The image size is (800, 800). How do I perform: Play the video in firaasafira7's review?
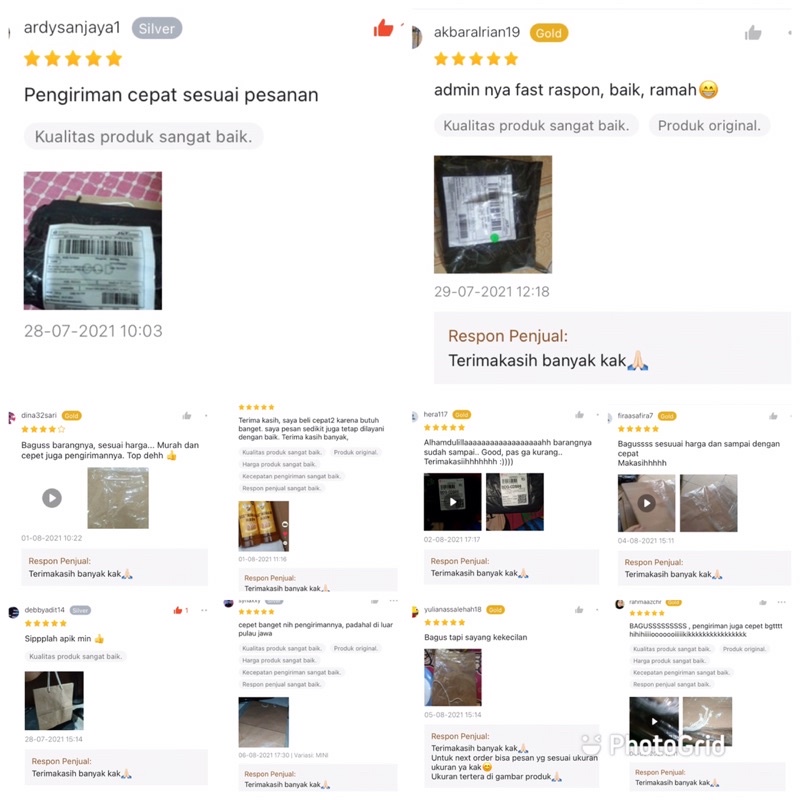click(x=646, y=503)
